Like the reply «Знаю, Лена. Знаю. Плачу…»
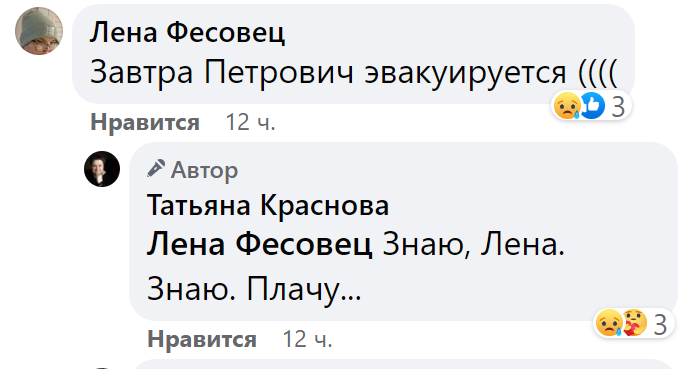 [202, 340]
